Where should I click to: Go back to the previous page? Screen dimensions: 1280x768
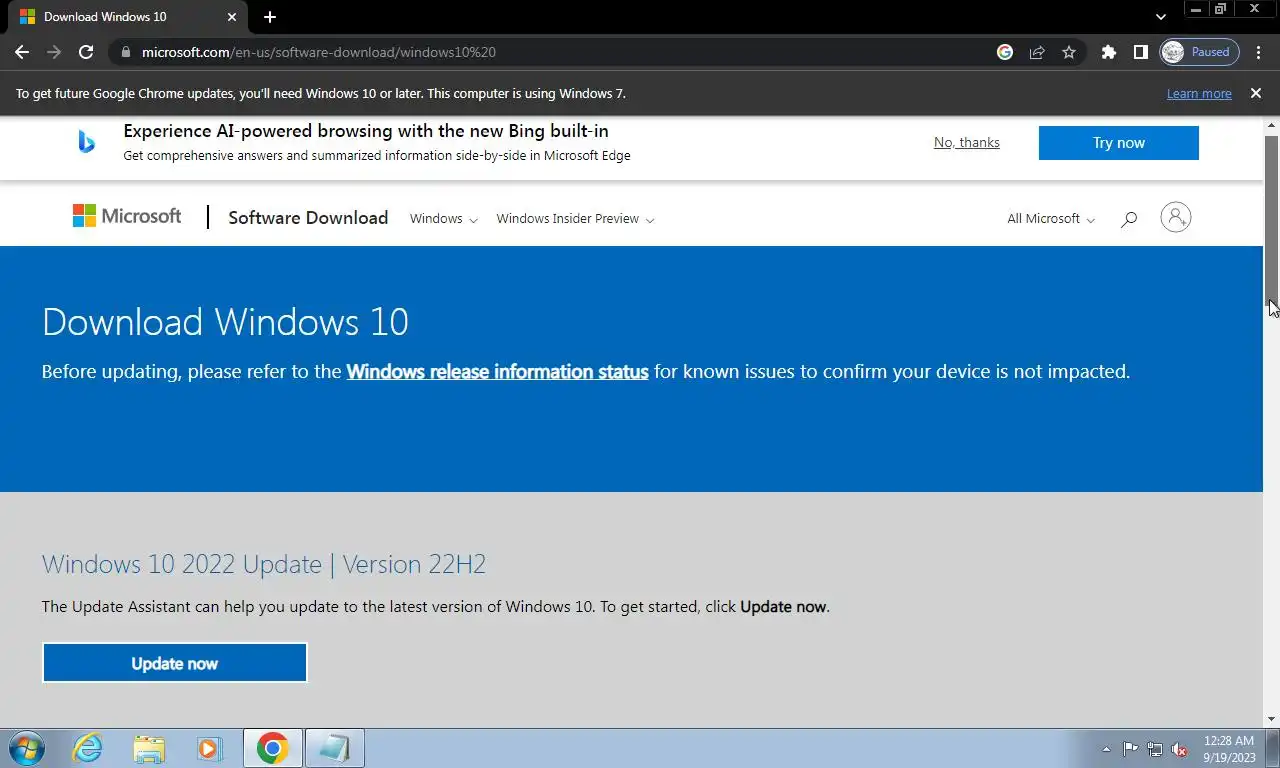coord(22,52)
